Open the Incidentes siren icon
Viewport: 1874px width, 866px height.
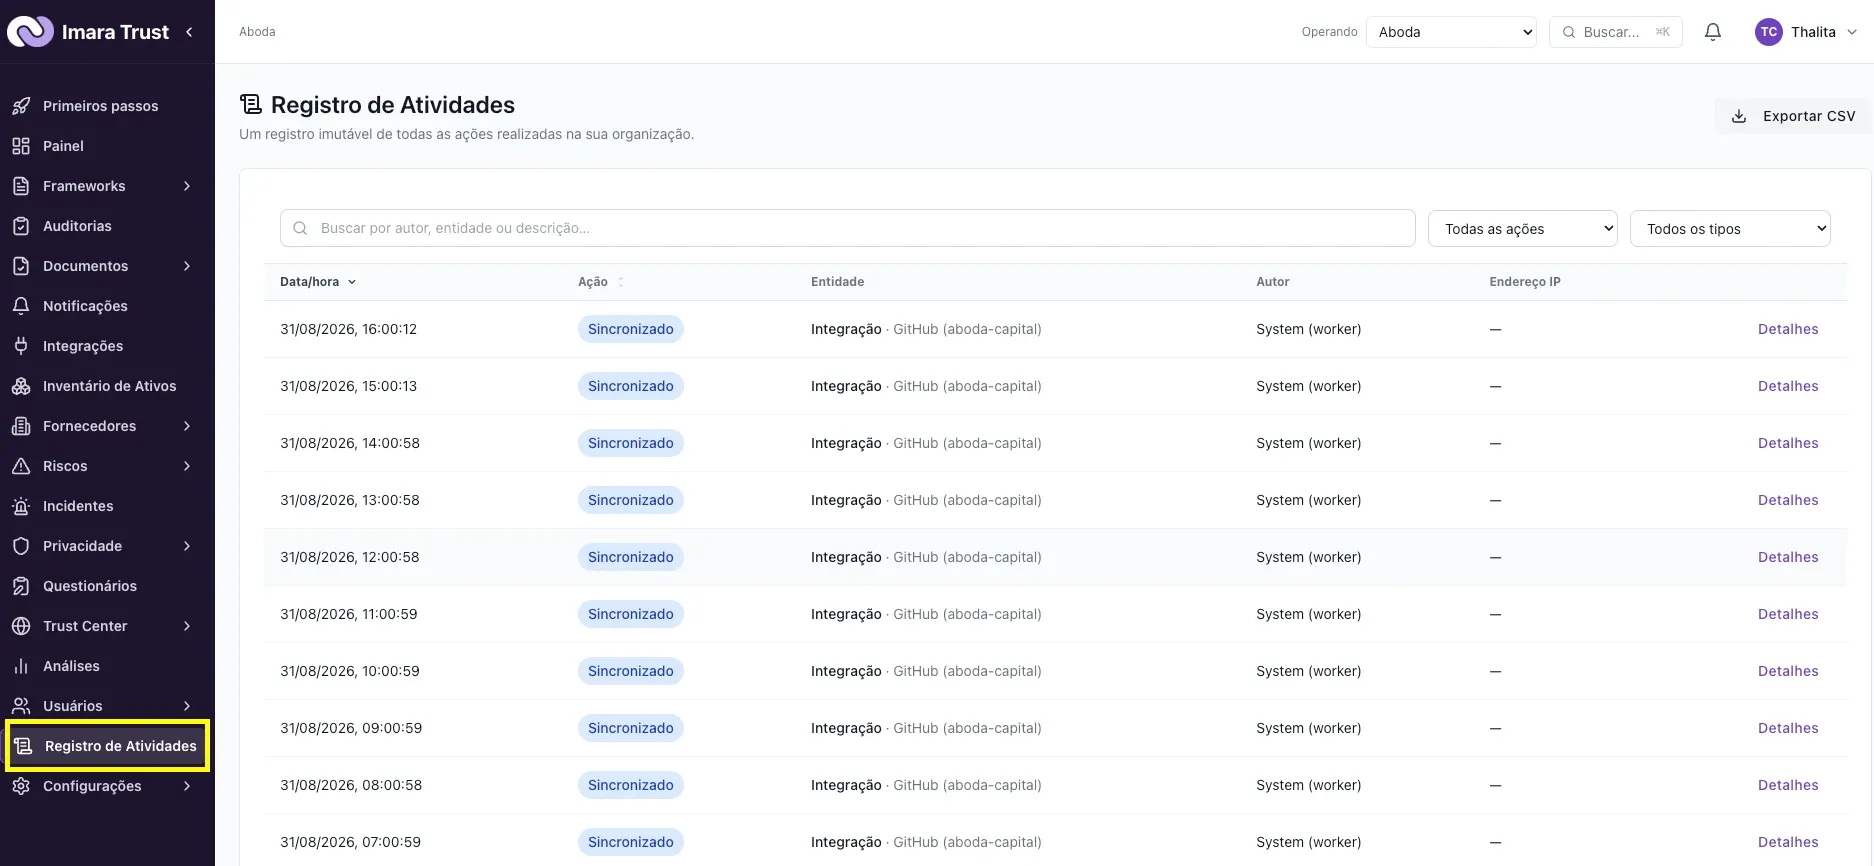(21, 506)
